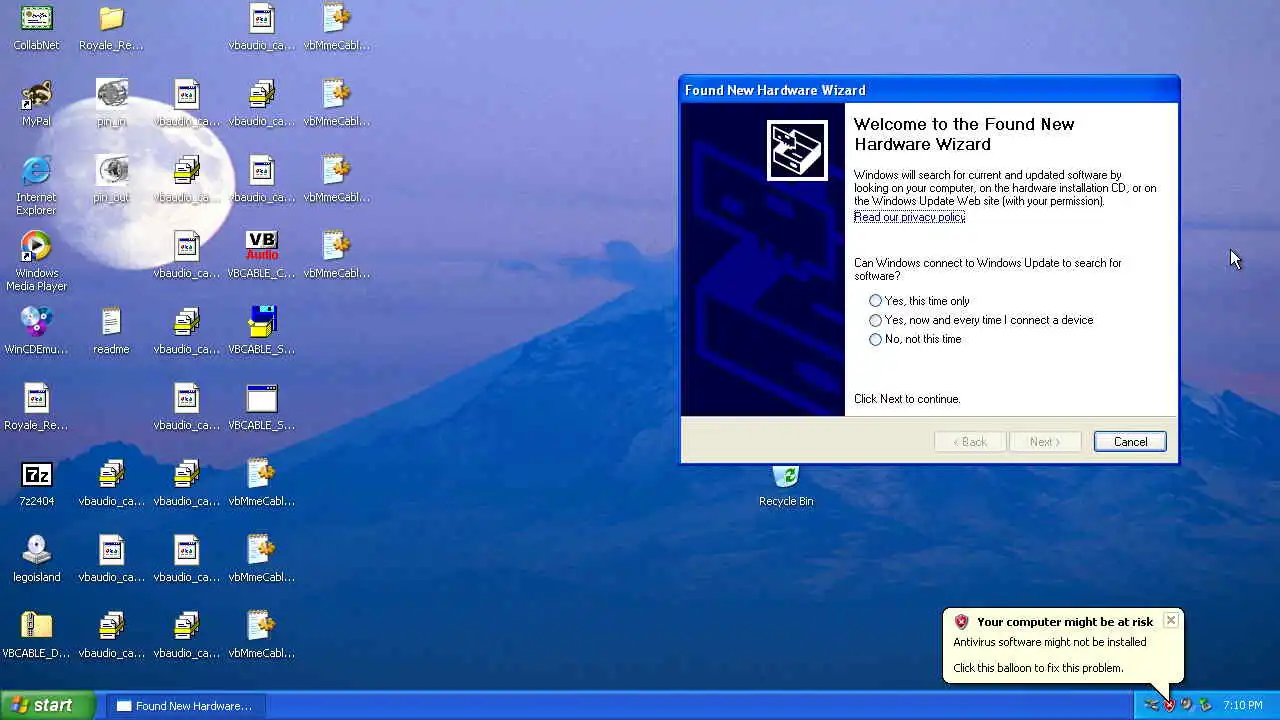
Task: Select the VBCABLE_S... floppy disk icon
Action: [x=261, y=331]
